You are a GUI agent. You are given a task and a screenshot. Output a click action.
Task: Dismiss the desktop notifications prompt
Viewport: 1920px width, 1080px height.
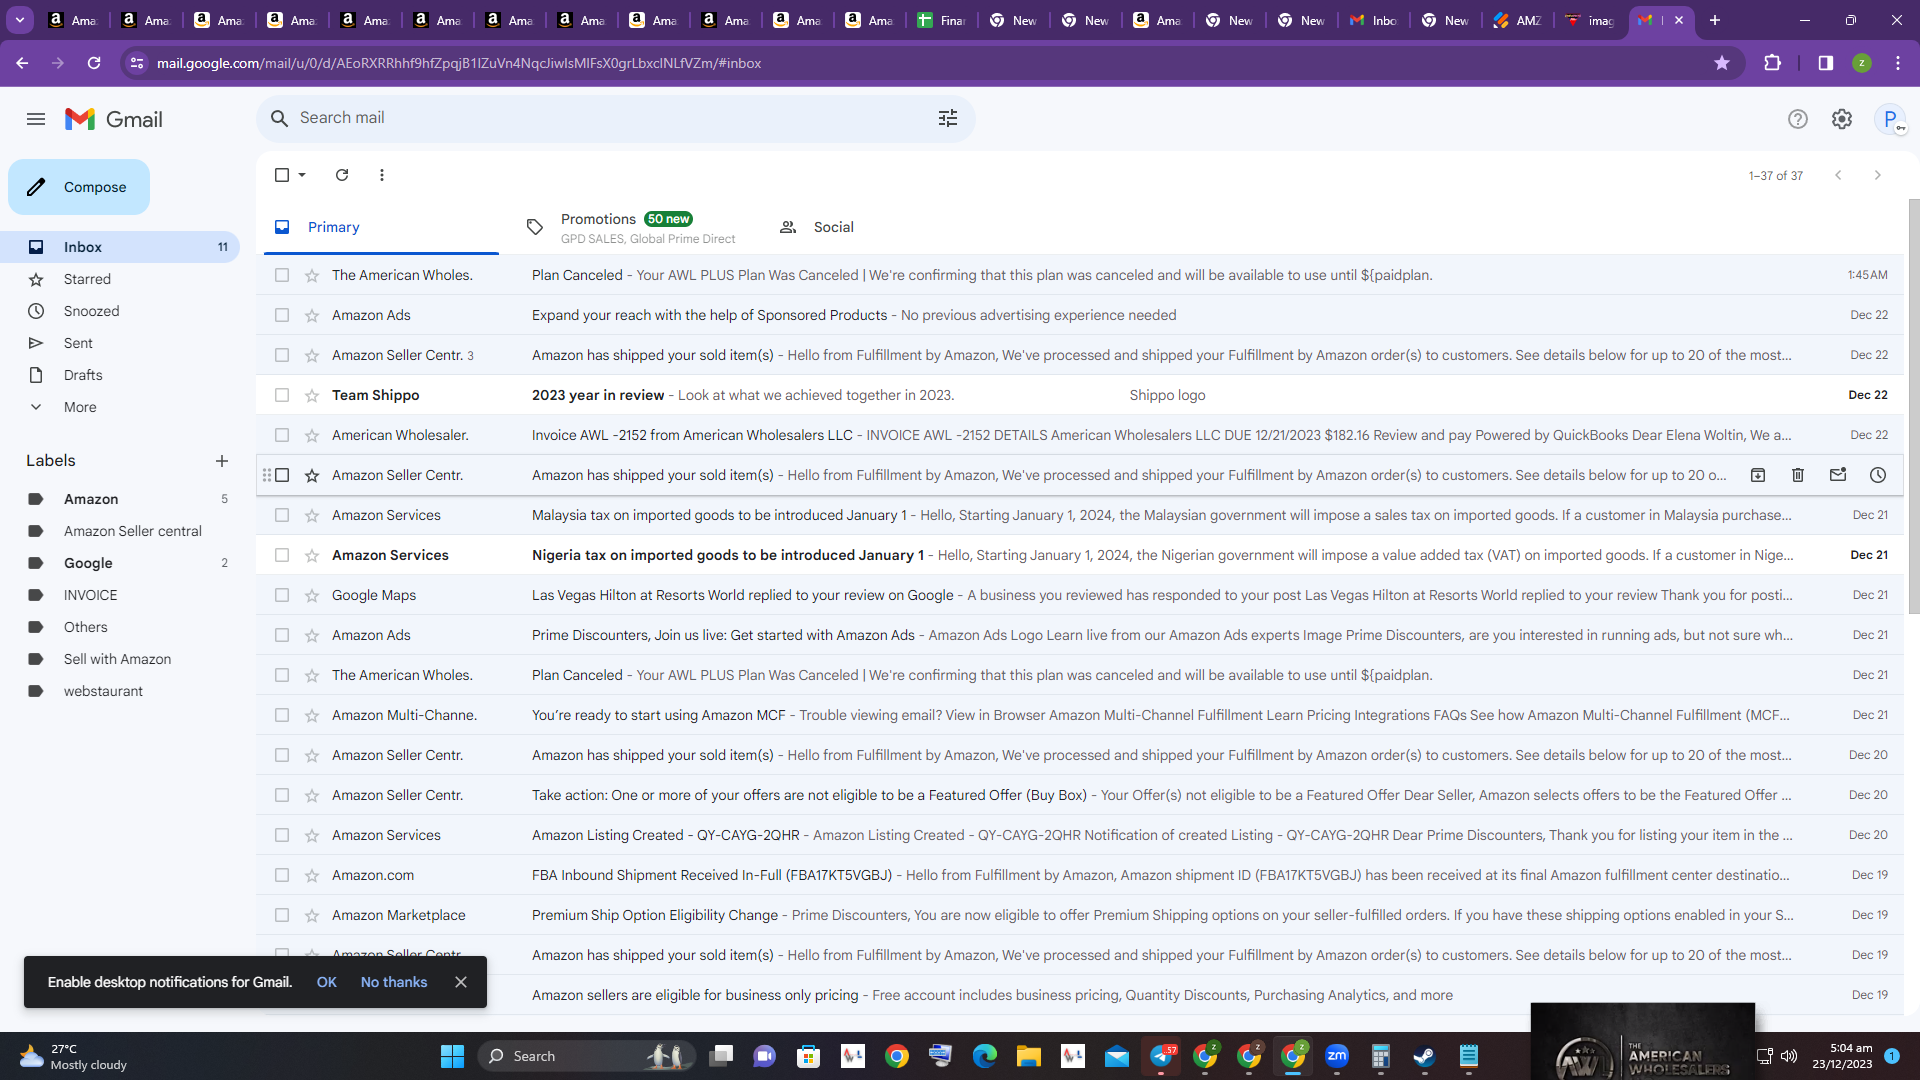(x=461, y=982)
